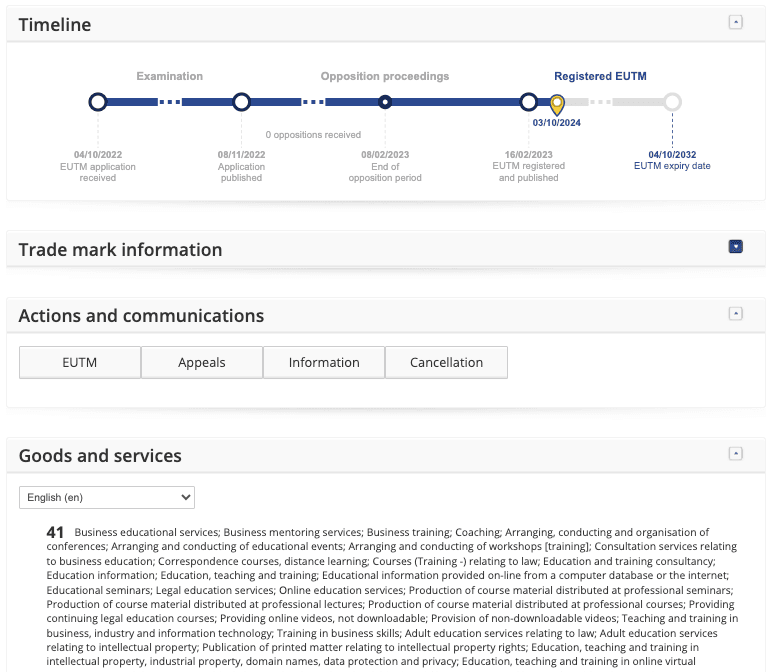Select the EUTM application received marker
This screenshot has height=672, width=776.
98,102
